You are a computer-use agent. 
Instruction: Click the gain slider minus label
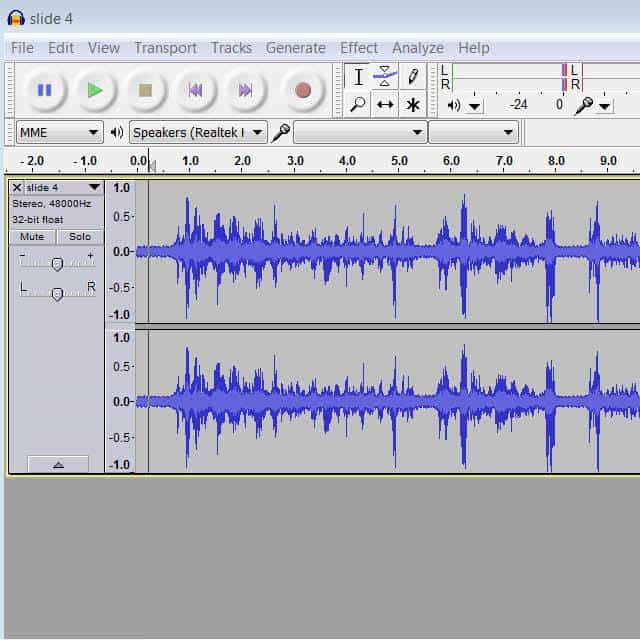(22, 256)
